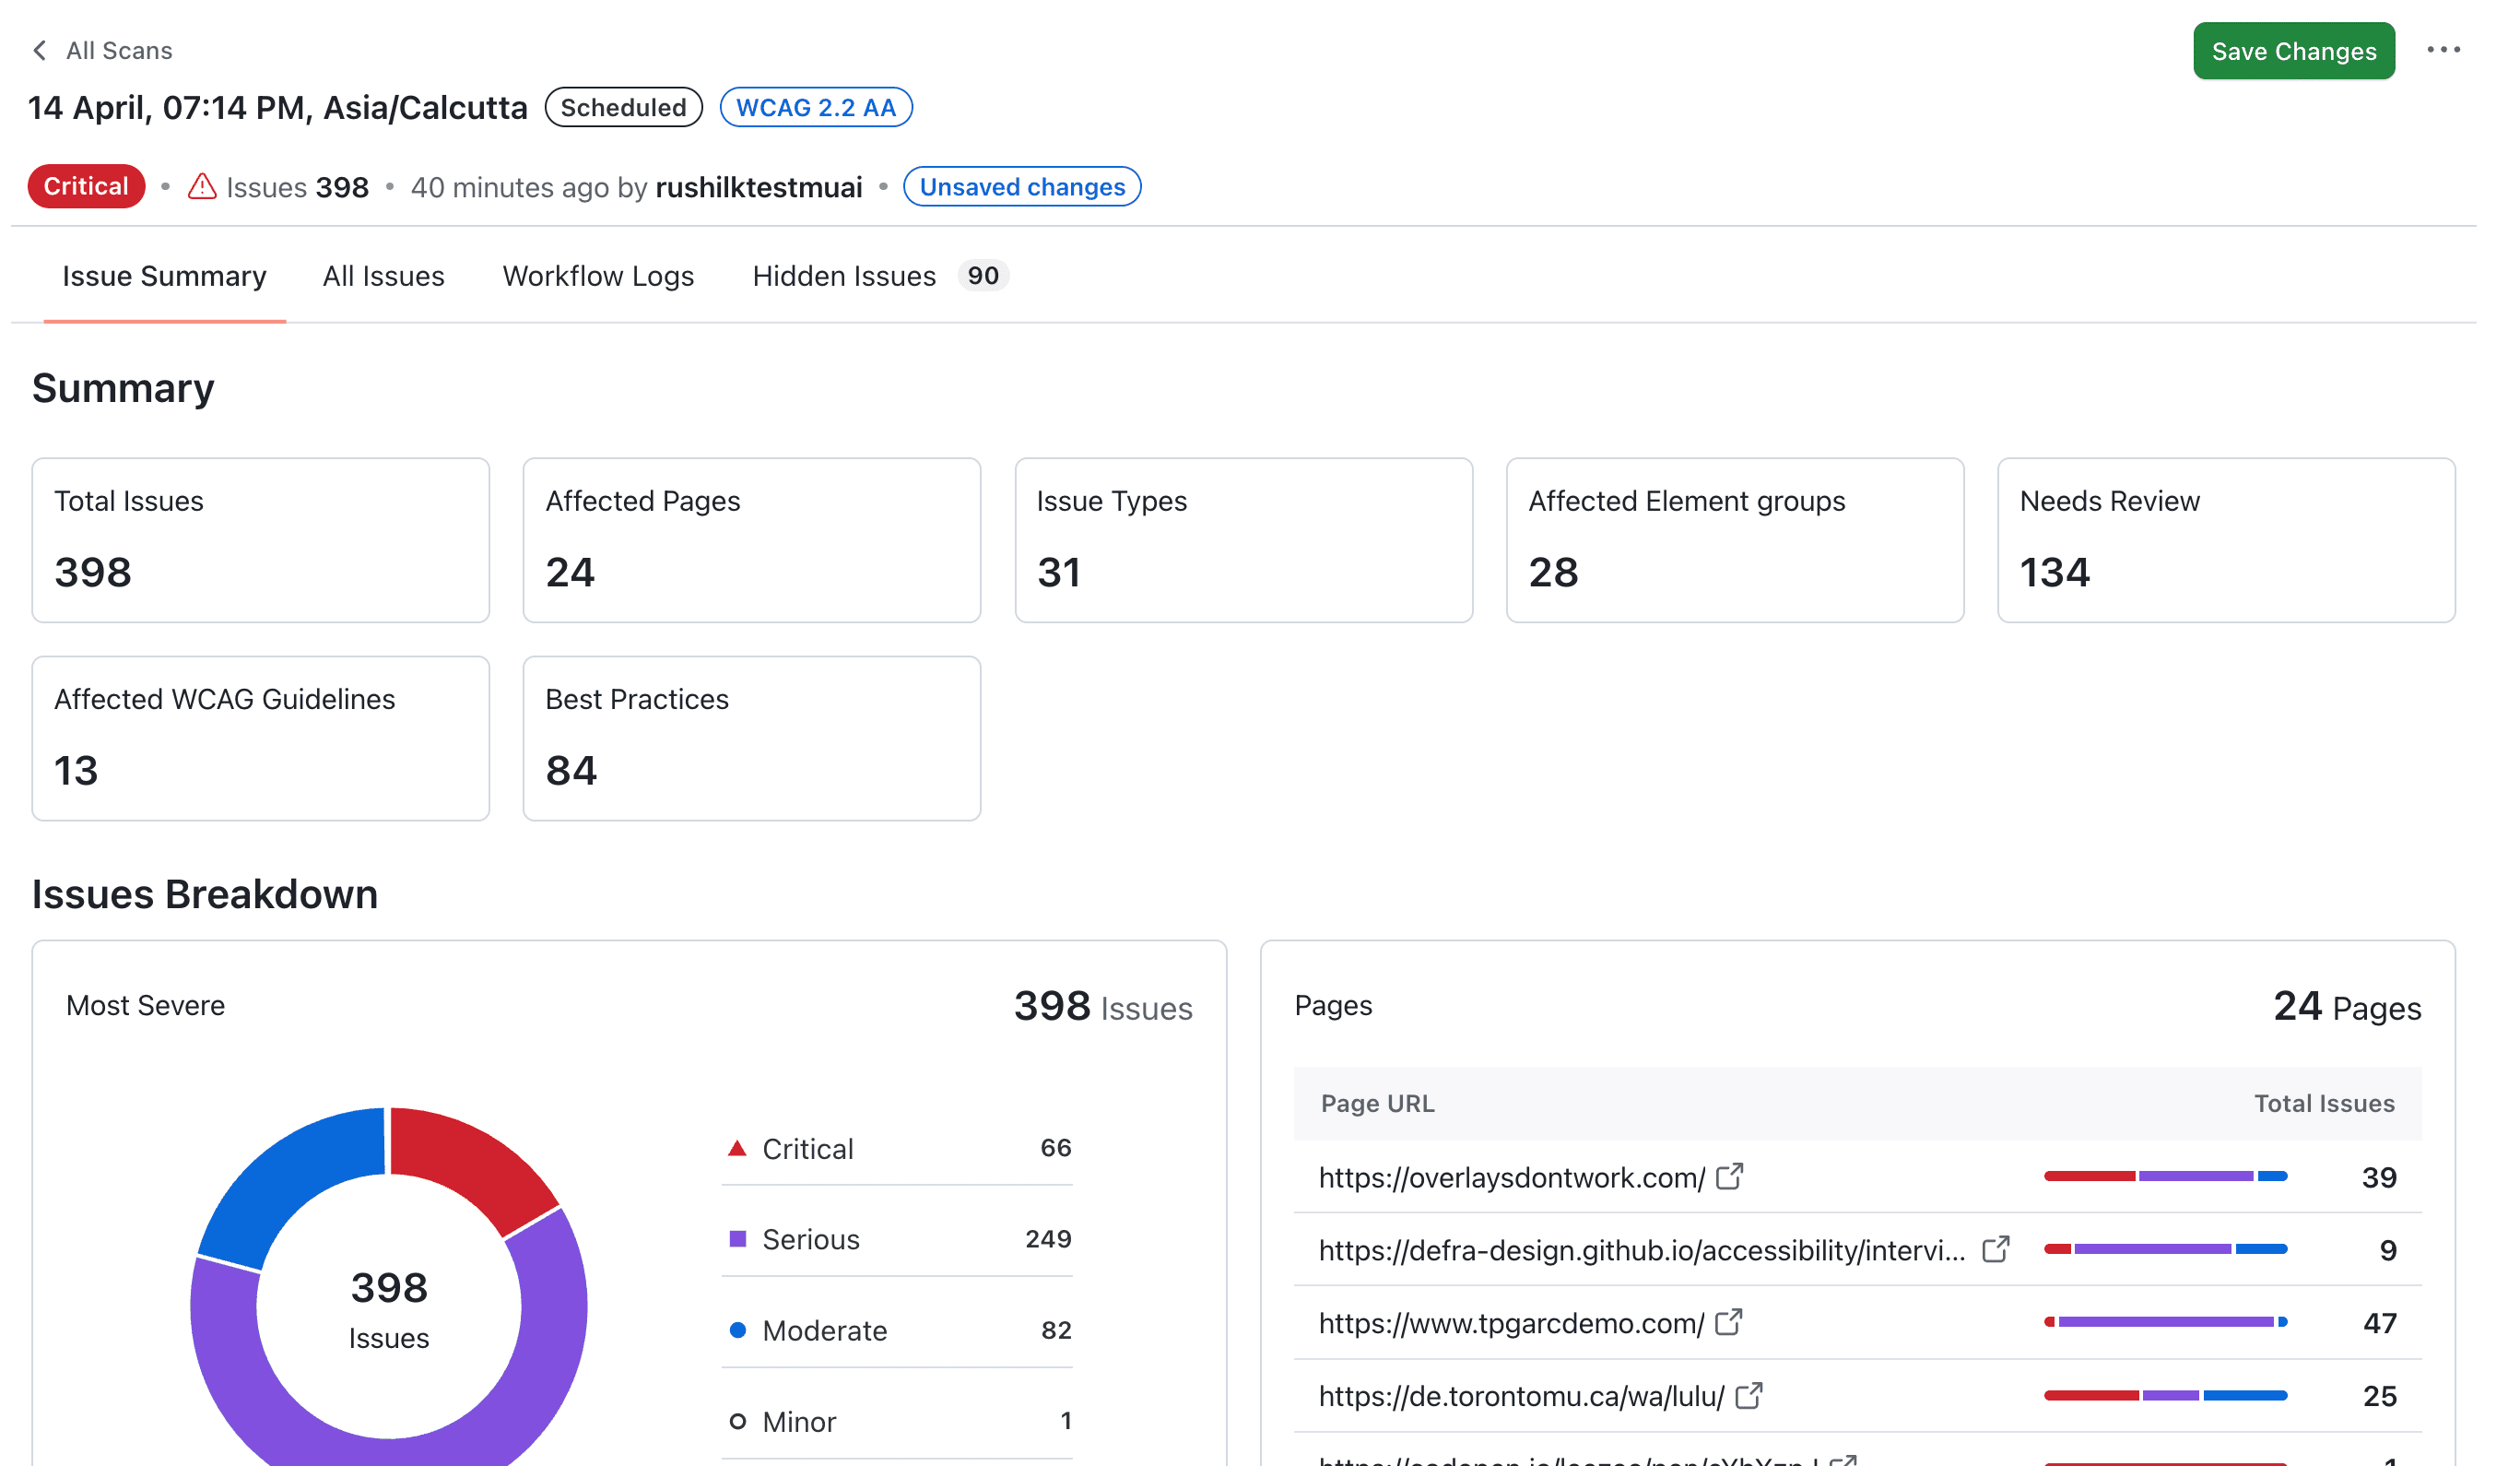Open de.torontomu.ca external link icon
Screen dimensions: 2520x1466
tap(1748, 1396)
